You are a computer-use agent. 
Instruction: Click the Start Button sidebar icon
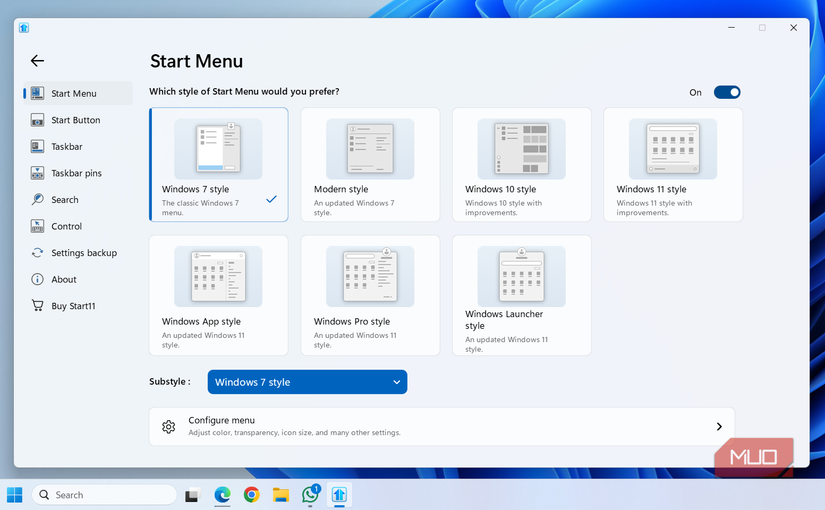click(37, 120)
